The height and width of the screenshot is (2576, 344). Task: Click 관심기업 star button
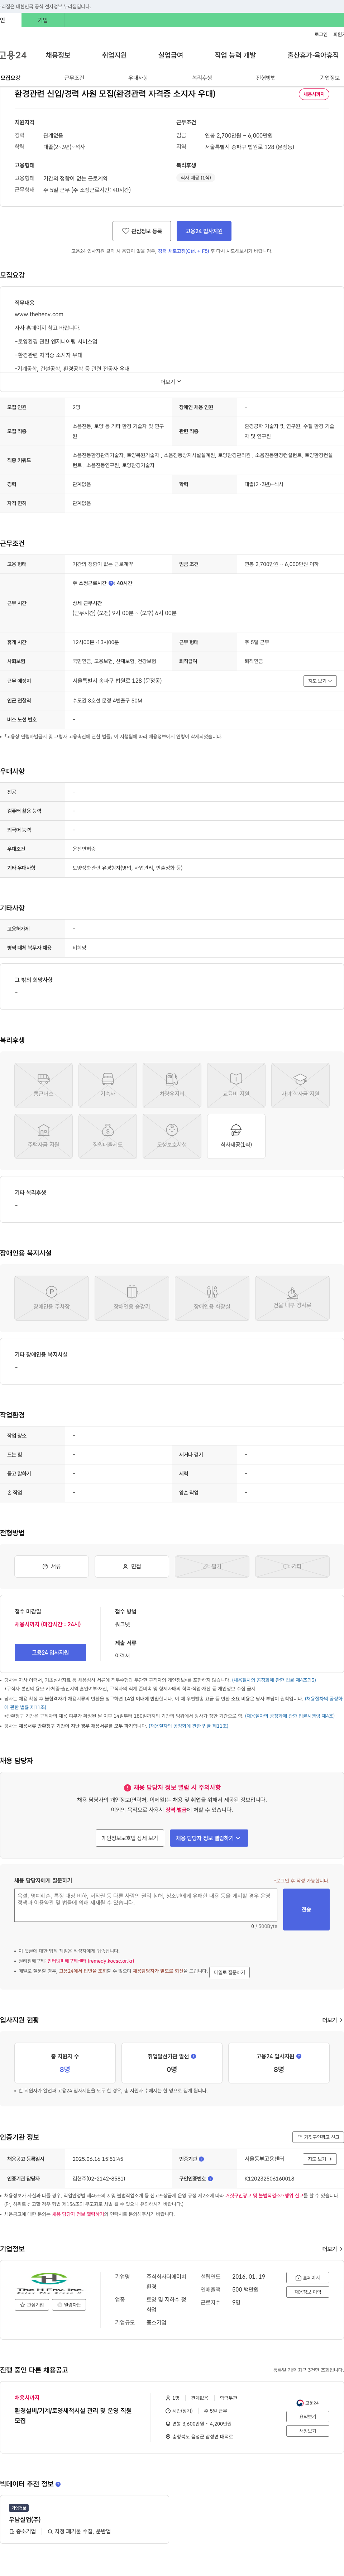(32, 2305)
